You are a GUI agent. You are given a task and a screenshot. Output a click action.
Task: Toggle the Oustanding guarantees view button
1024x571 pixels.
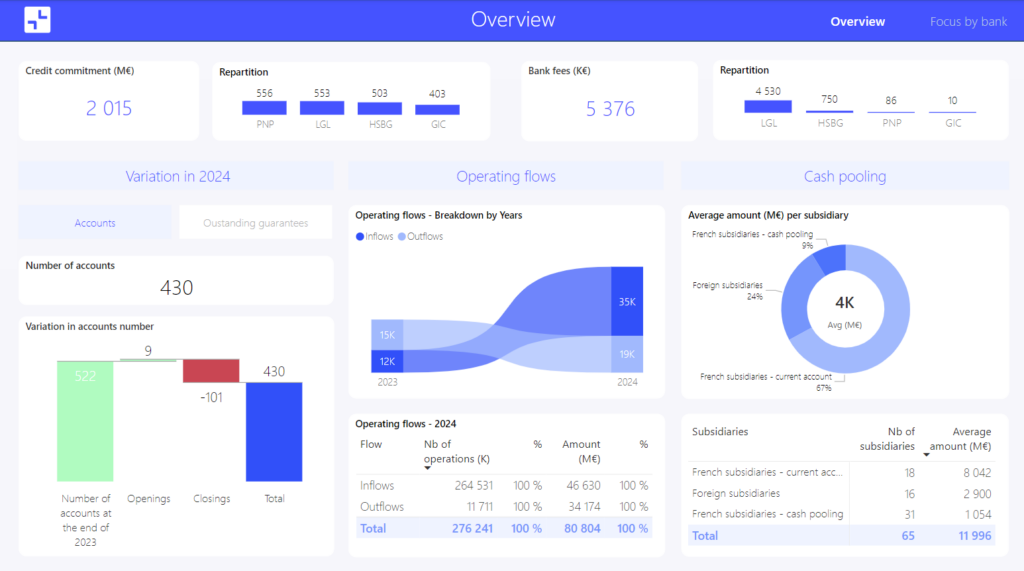coord(255,223)
